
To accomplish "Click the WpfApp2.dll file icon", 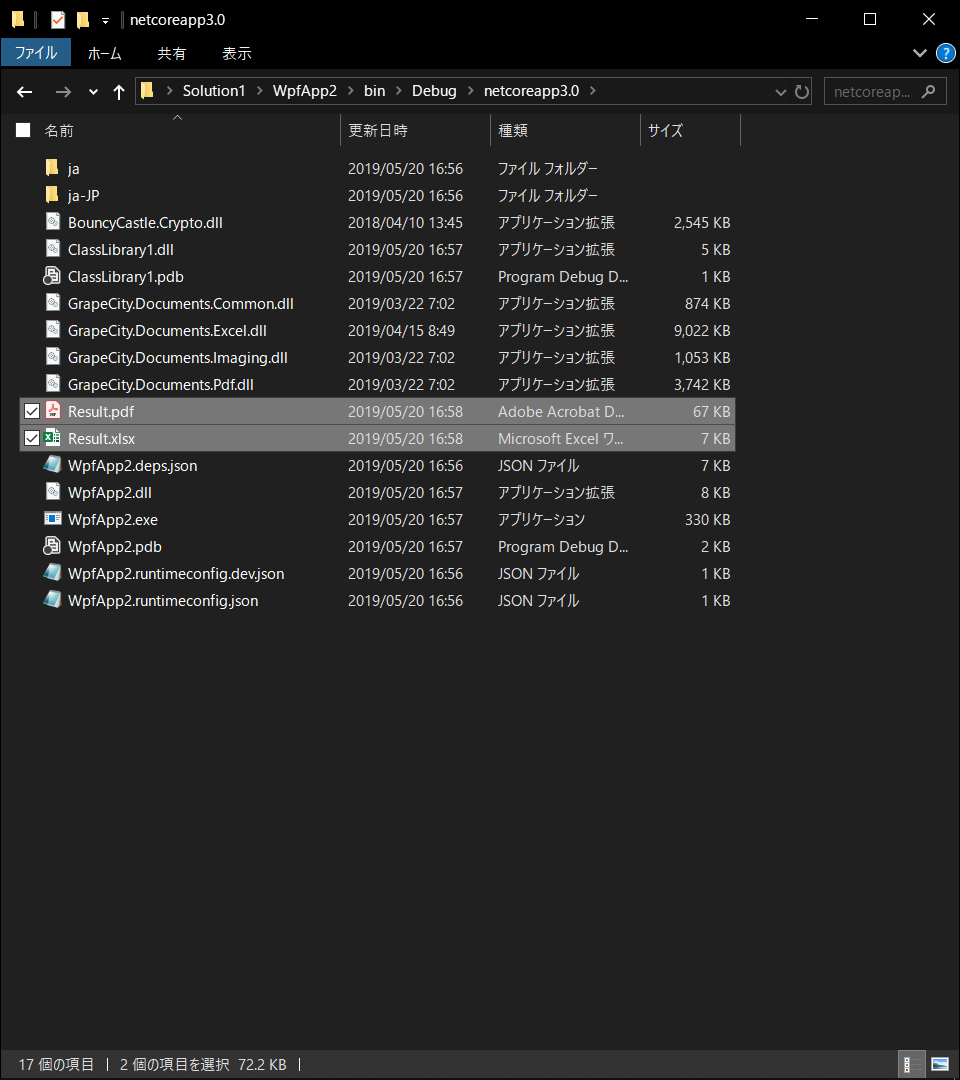I will [x=52, y=492].
